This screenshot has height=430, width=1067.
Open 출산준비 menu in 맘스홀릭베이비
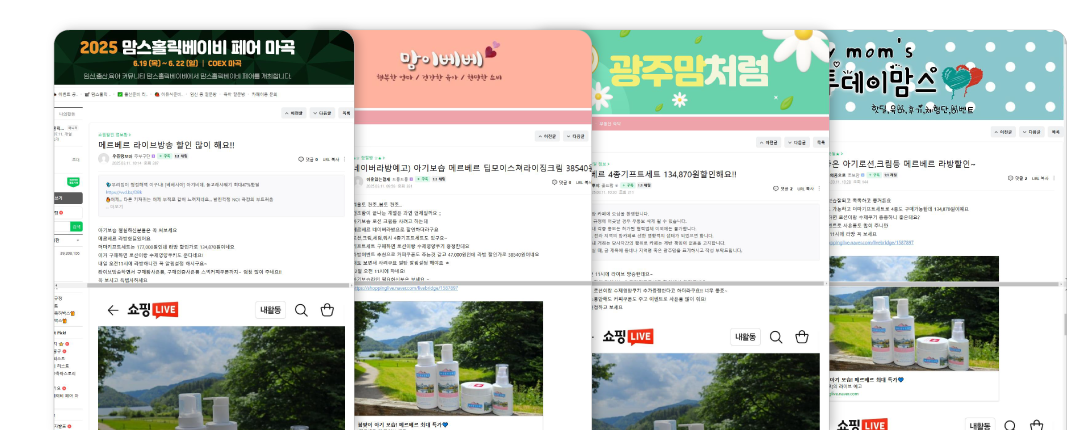132,95
